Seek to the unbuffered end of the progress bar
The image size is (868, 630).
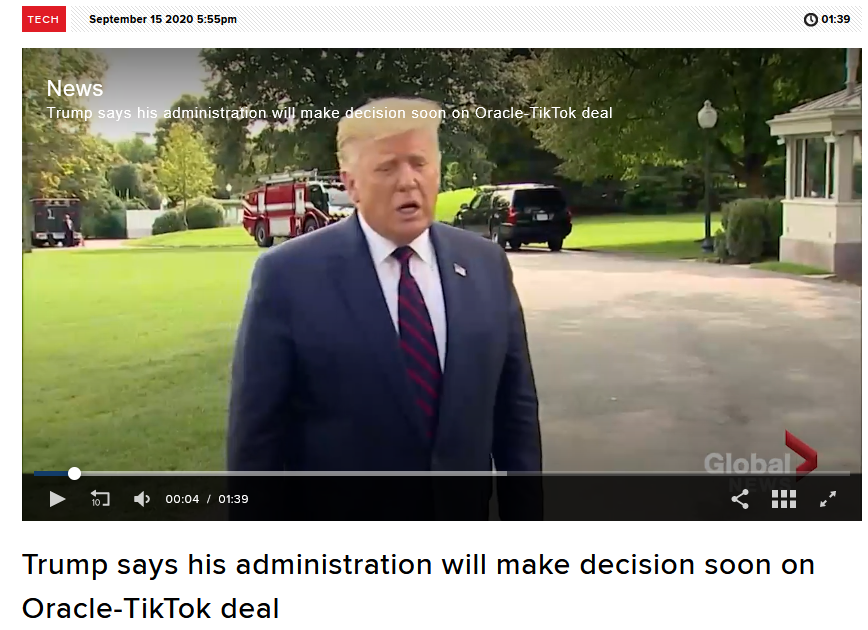[678, 473]
